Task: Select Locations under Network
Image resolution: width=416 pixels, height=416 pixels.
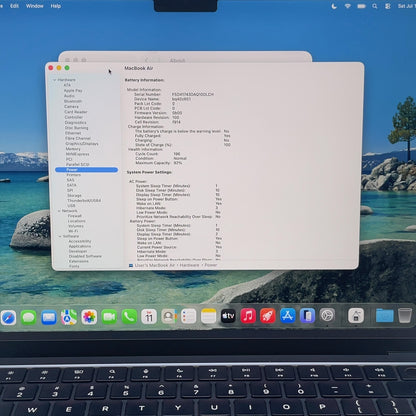Action: (x=77, y=221)
